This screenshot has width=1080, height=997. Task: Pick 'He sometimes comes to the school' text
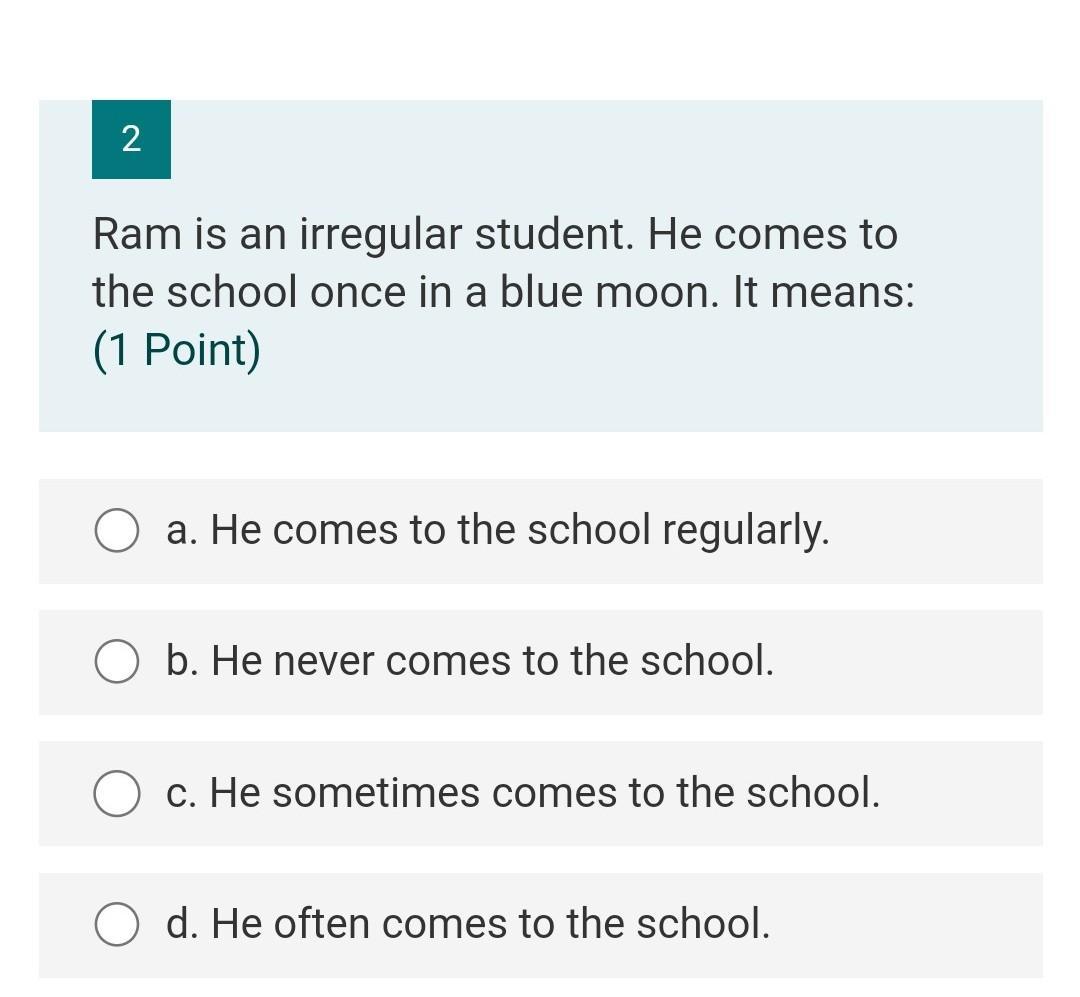click(545, 793)
